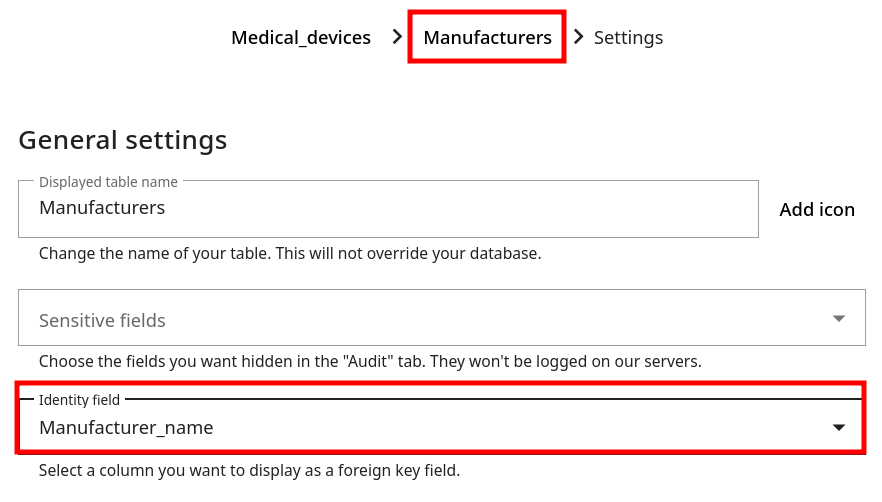Select the Settings breadcrumb item
The width and height of the screenshot is (882, 502).
[x=628, y=38]
